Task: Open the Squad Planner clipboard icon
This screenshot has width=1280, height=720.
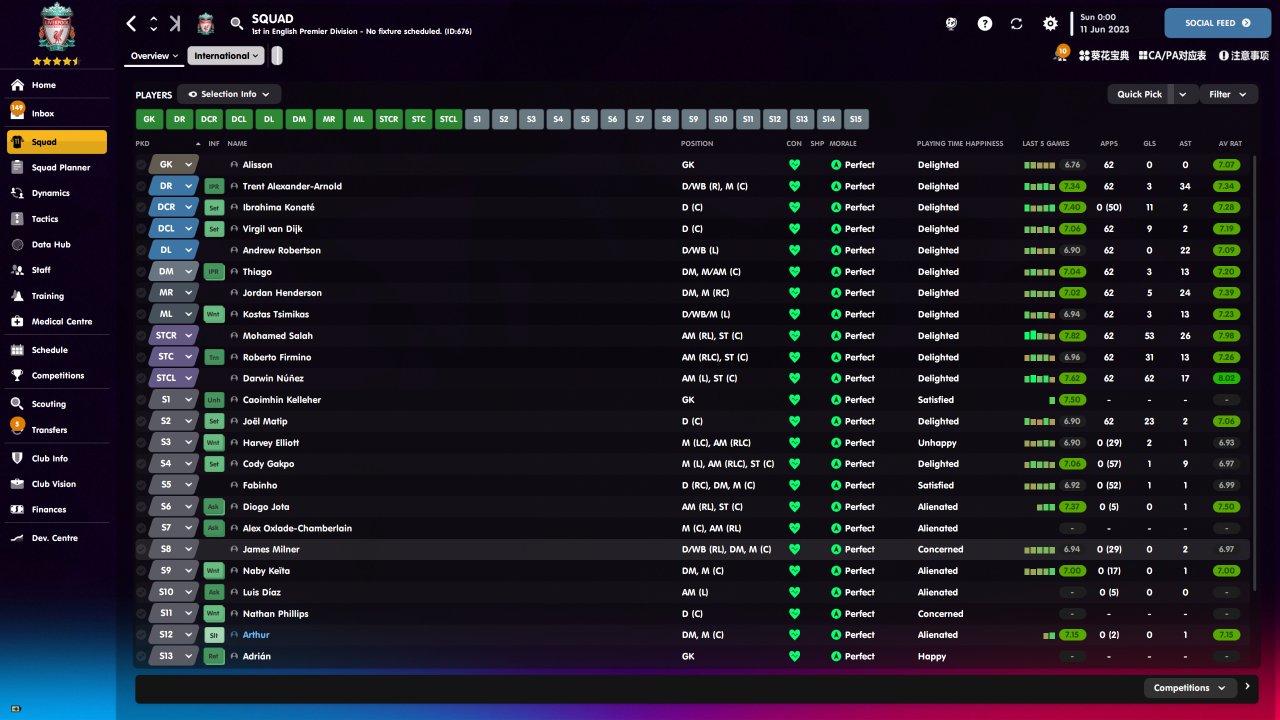Action: (x=17, y=168)
